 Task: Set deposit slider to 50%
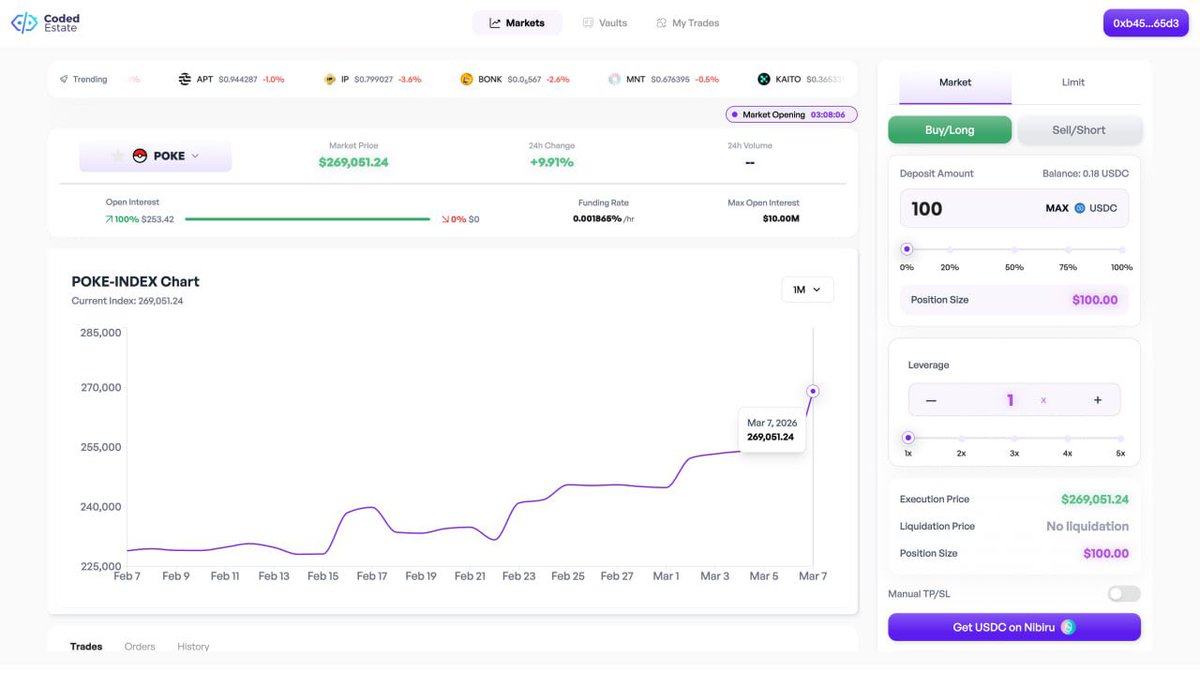1014,249
